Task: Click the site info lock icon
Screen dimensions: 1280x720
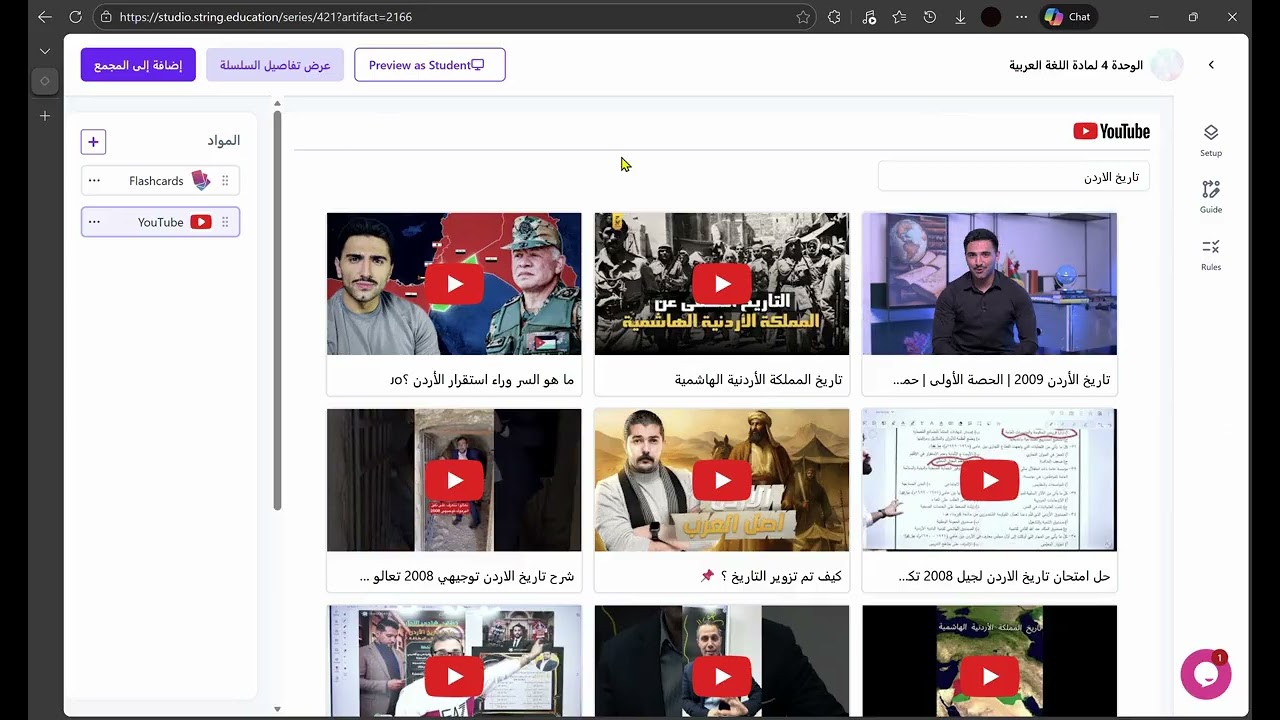Action: 106,17
